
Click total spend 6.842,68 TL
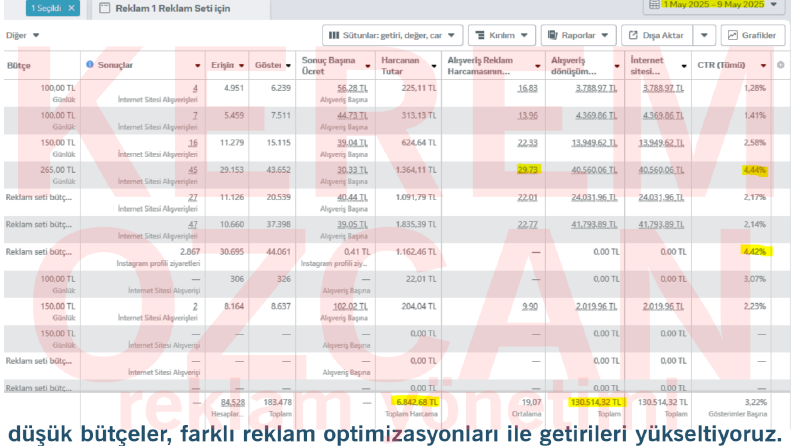417,403
